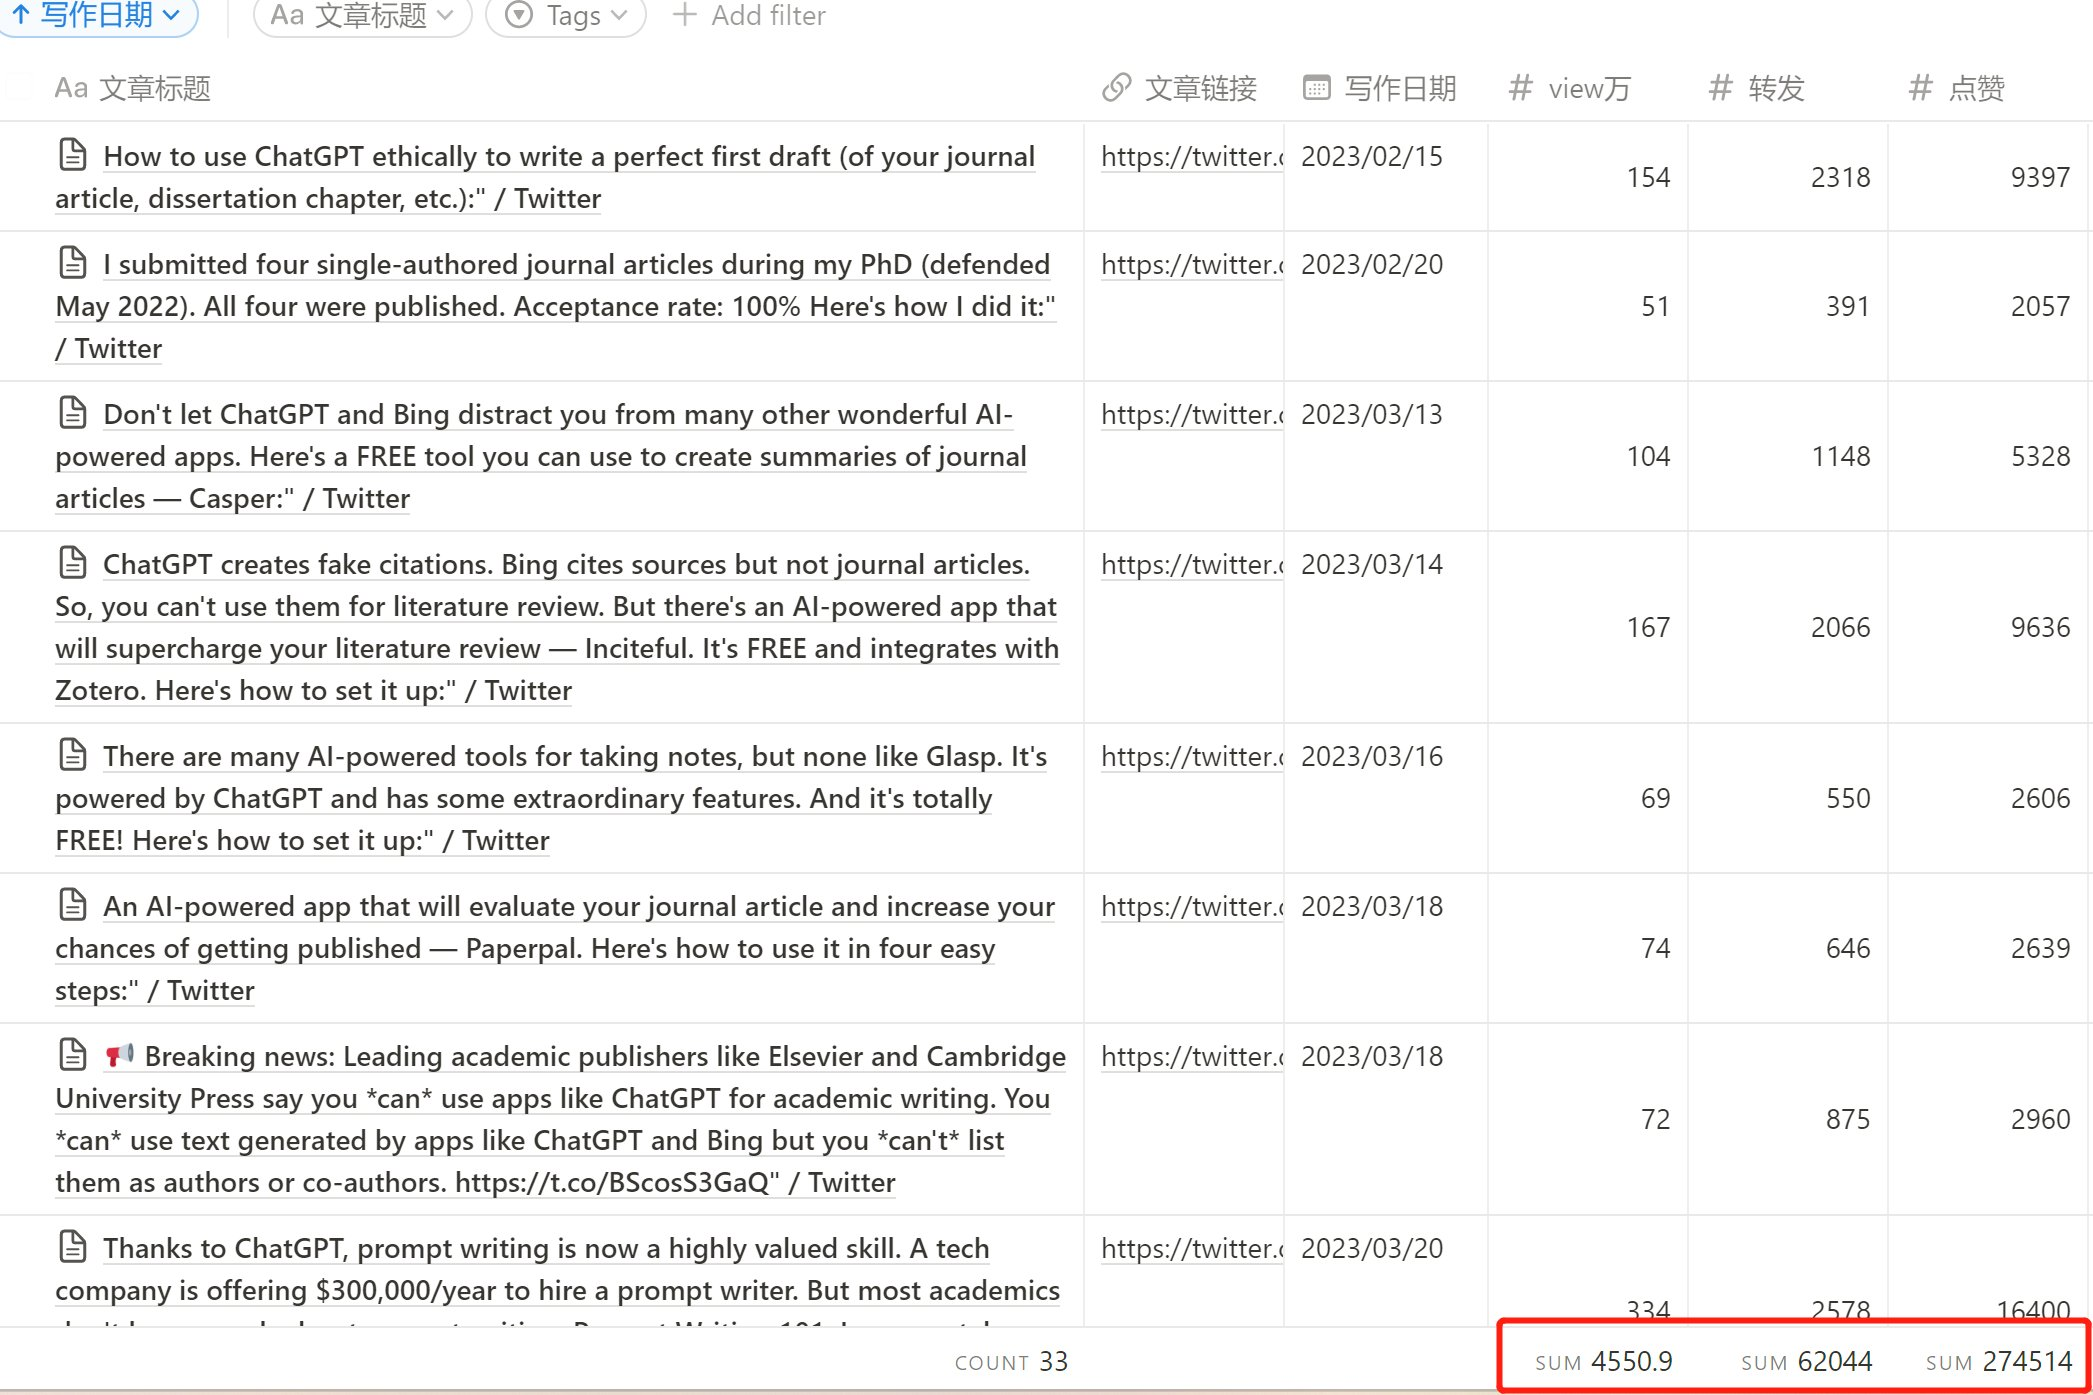Screen dimensions: 2093x1395
Task: Open page icon of Inciteful literature review row
Action: point(73,563)
